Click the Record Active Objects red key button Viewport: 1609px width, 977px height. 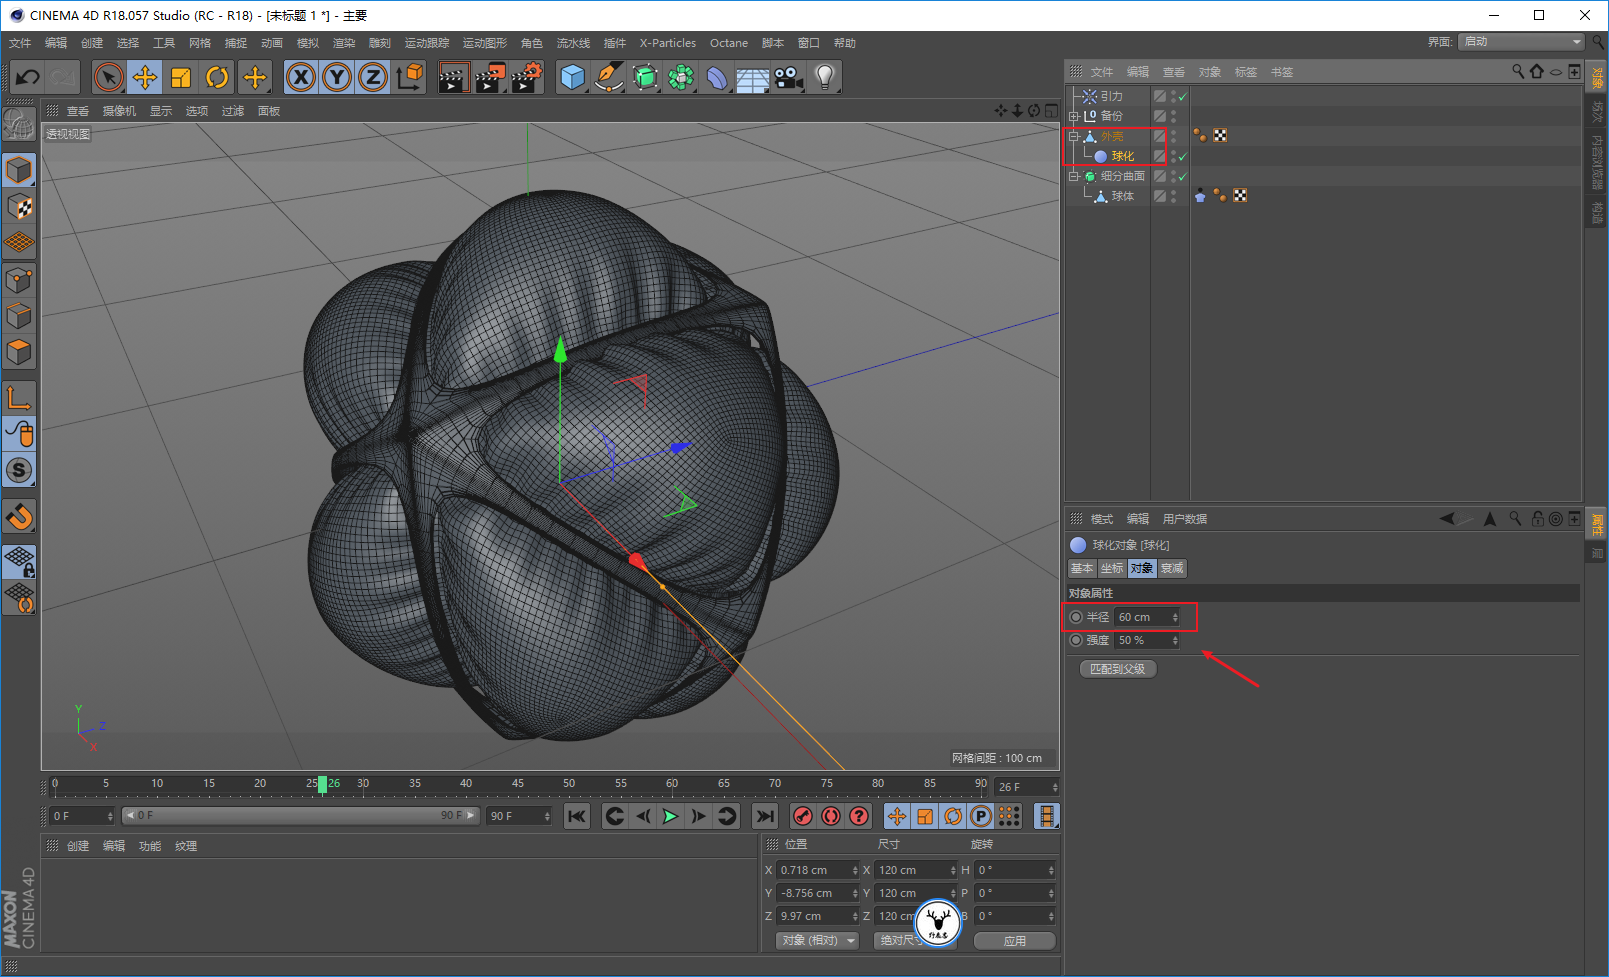pyautogui.click(x=802, y=816)
